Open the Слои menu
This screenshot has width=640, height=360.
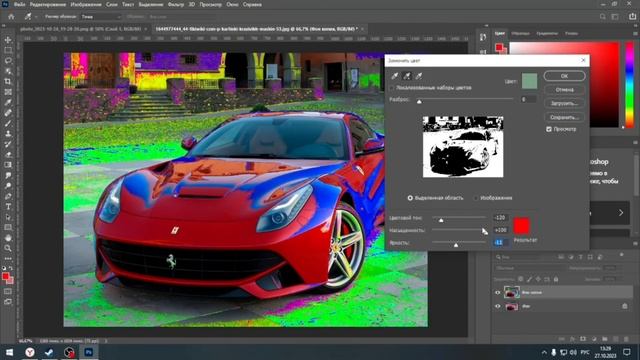111,4
